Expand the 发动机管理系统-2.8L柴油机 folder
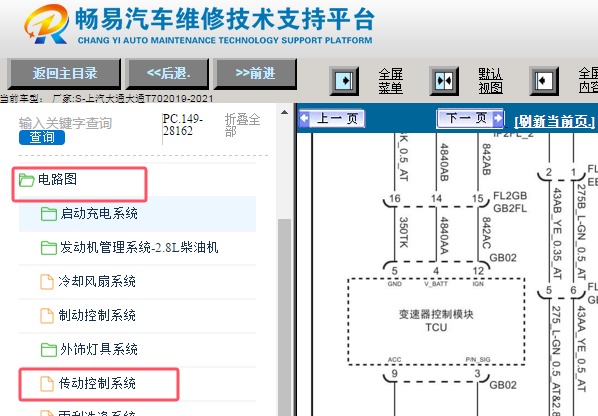The image size is (598, 416). click(x=139, y=247)
